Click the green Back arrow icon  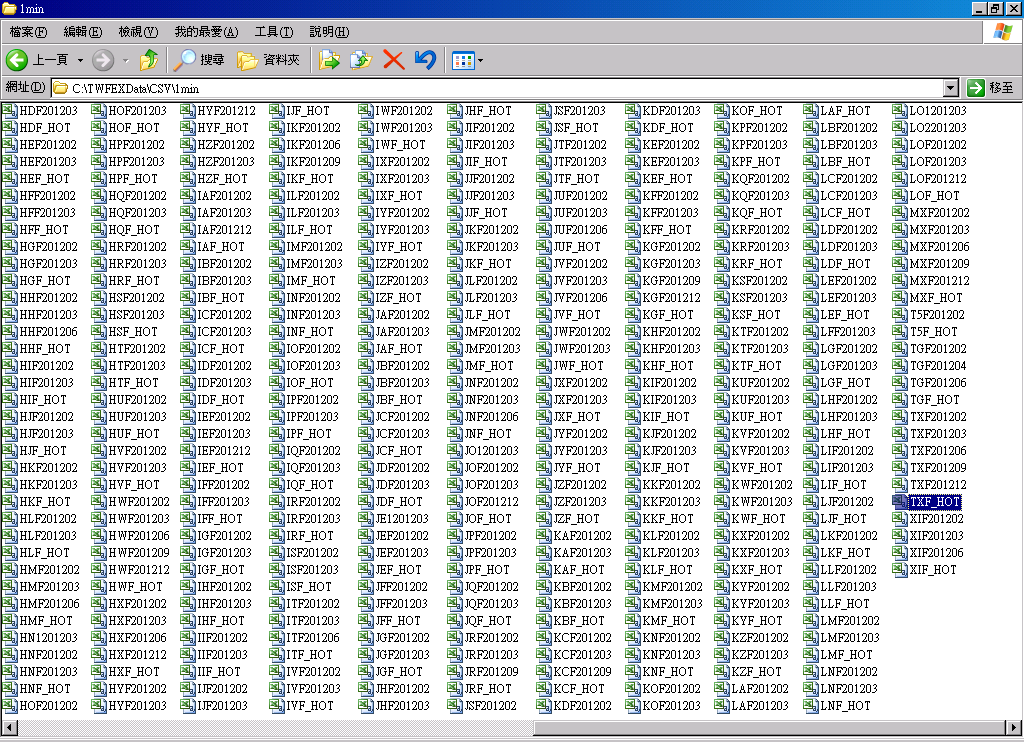click(17, 60)
